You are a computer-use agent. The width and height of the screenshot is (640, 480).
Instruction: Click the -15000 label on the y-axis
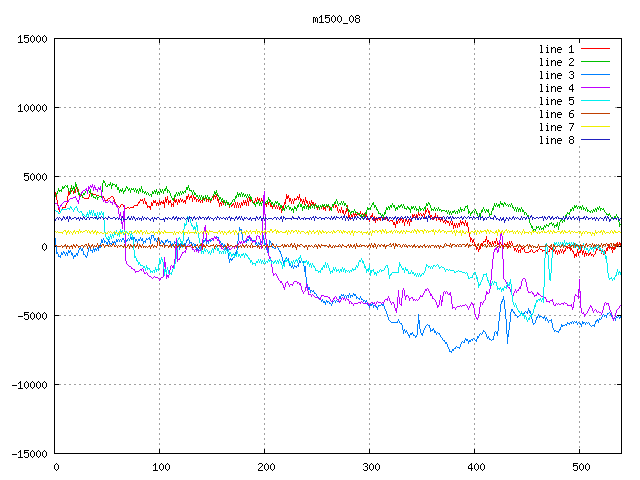tap(29, 454)
